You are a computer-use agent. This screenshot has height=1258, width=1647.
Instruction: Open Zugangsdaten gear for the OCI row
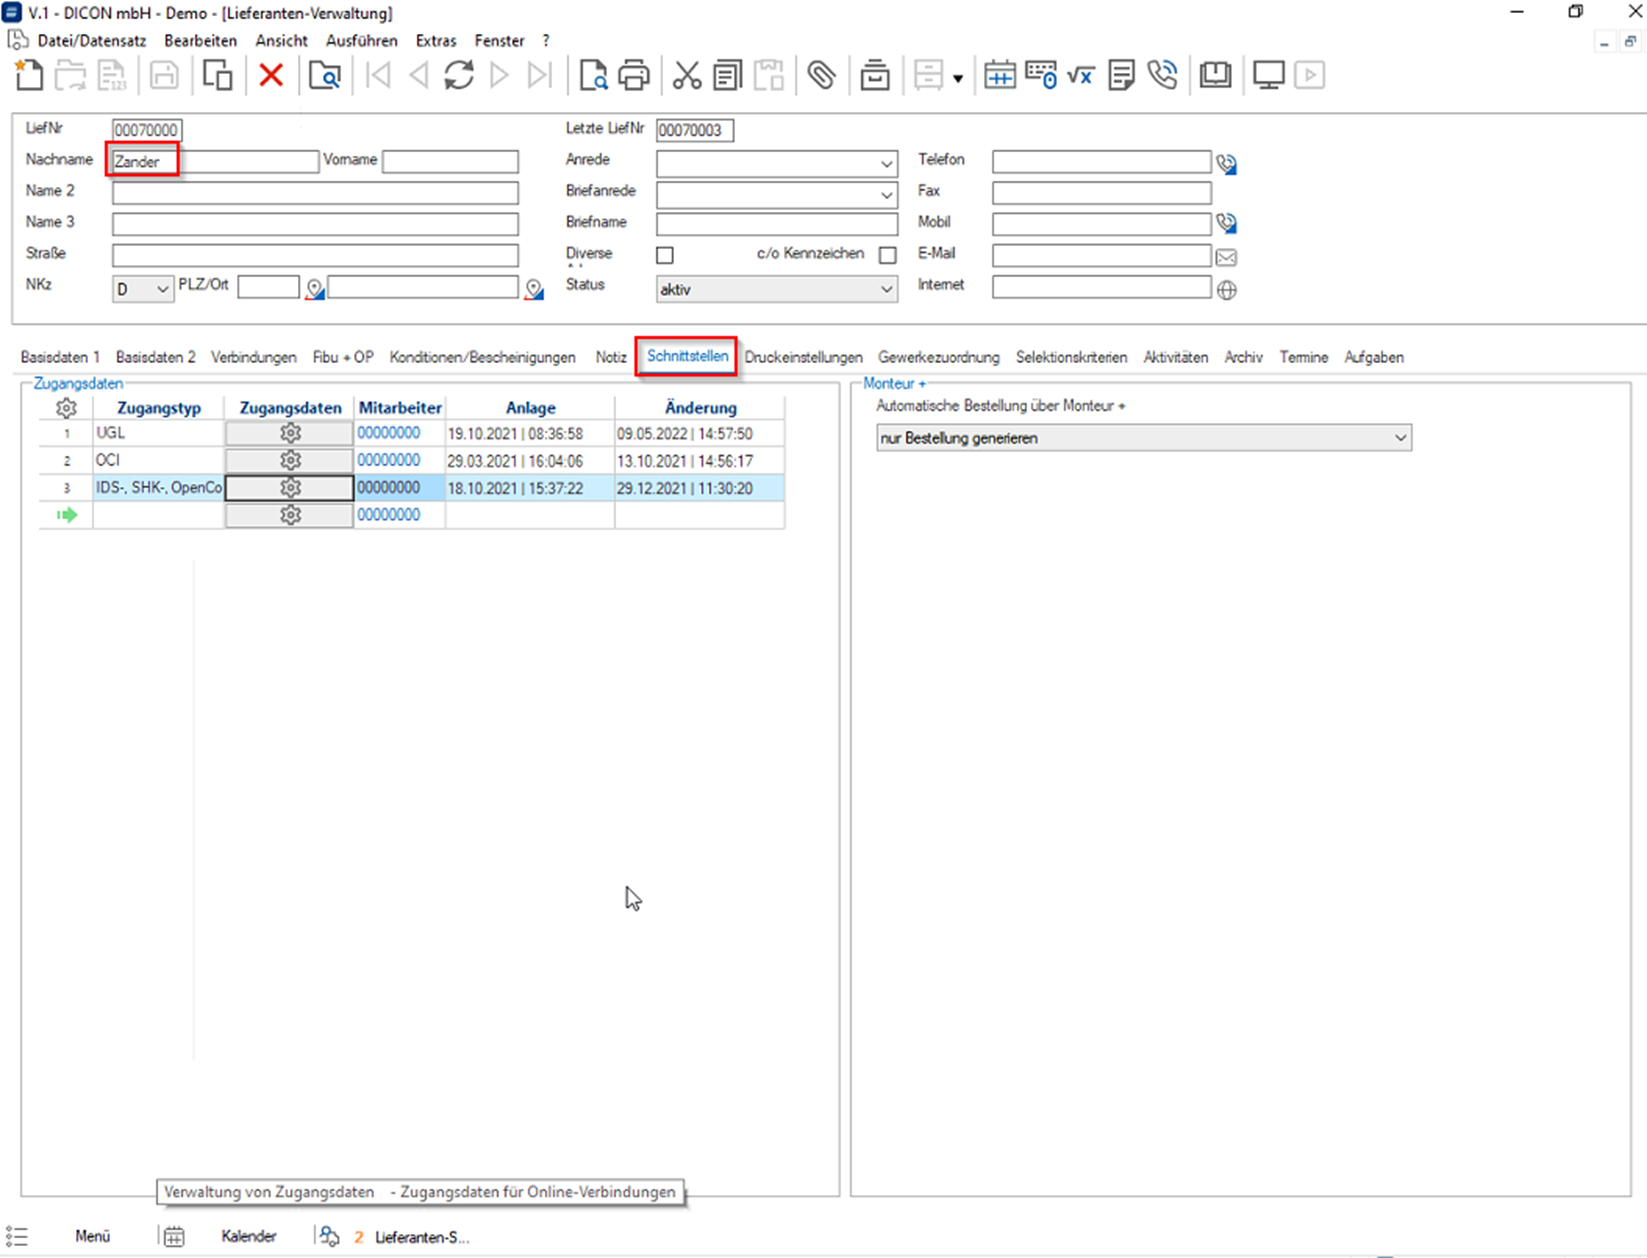click(290, 461)
